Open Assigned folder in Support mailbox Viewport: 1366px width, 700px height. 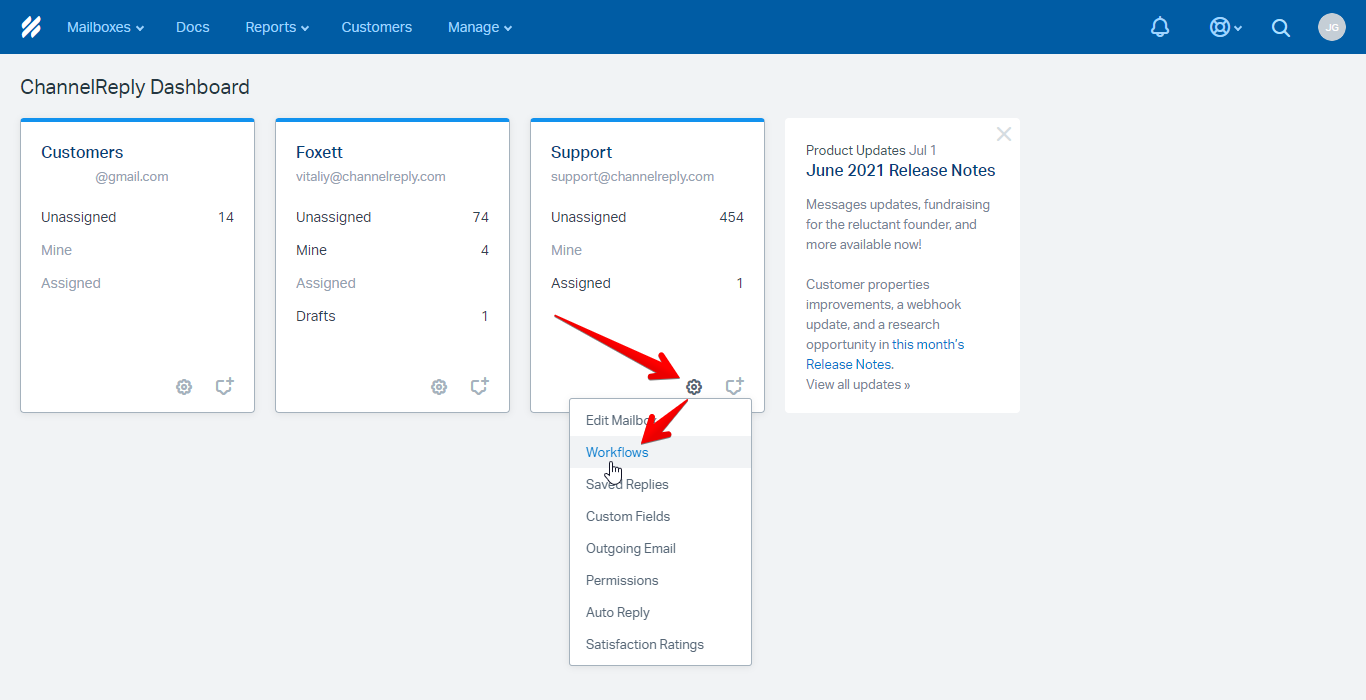coord(647,283)
